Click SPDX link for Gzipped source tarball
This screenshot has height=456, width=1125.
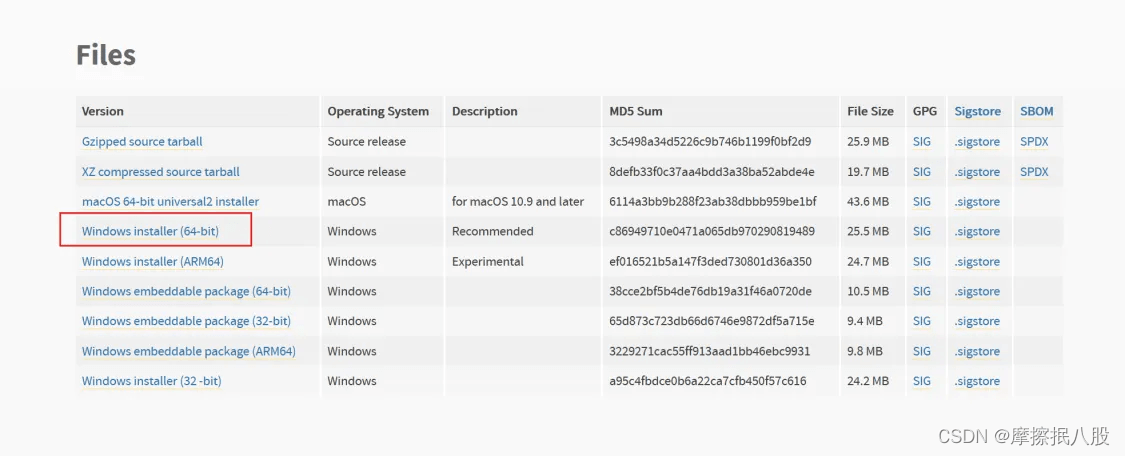coord(1034,142)
